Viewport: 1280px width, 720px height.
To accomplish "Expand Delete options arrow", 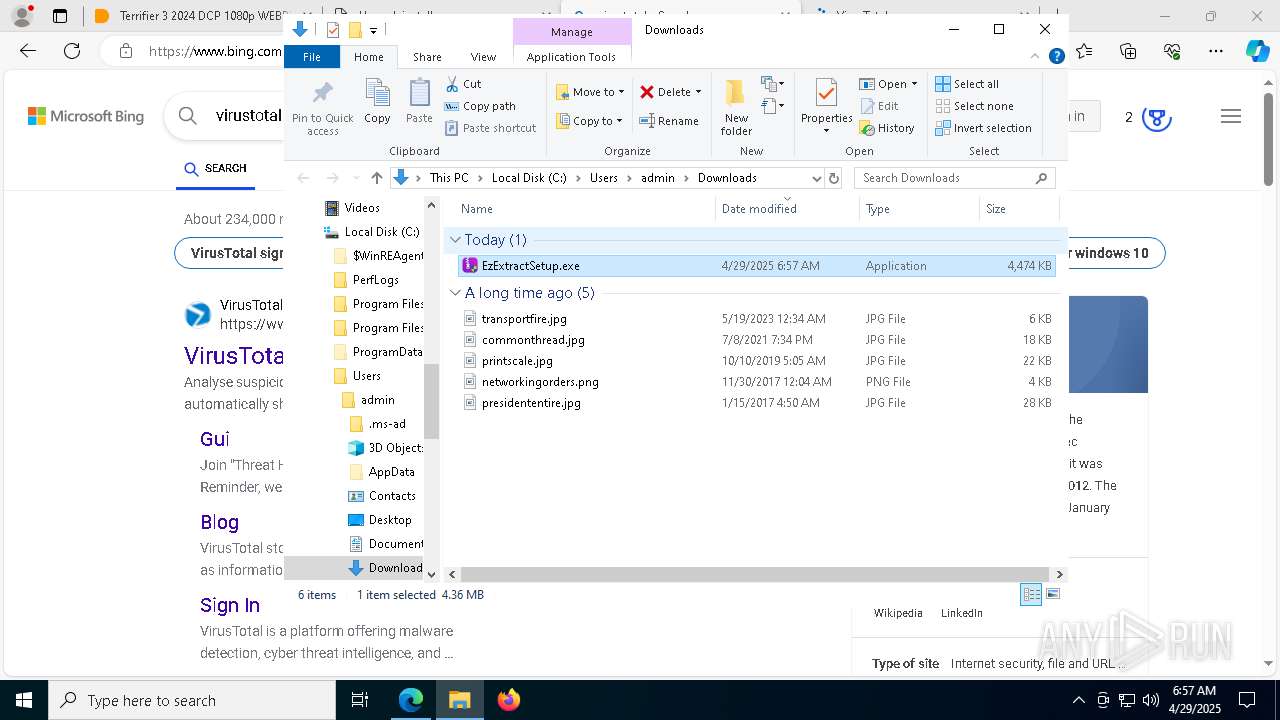I will click(x=698, y=92).
